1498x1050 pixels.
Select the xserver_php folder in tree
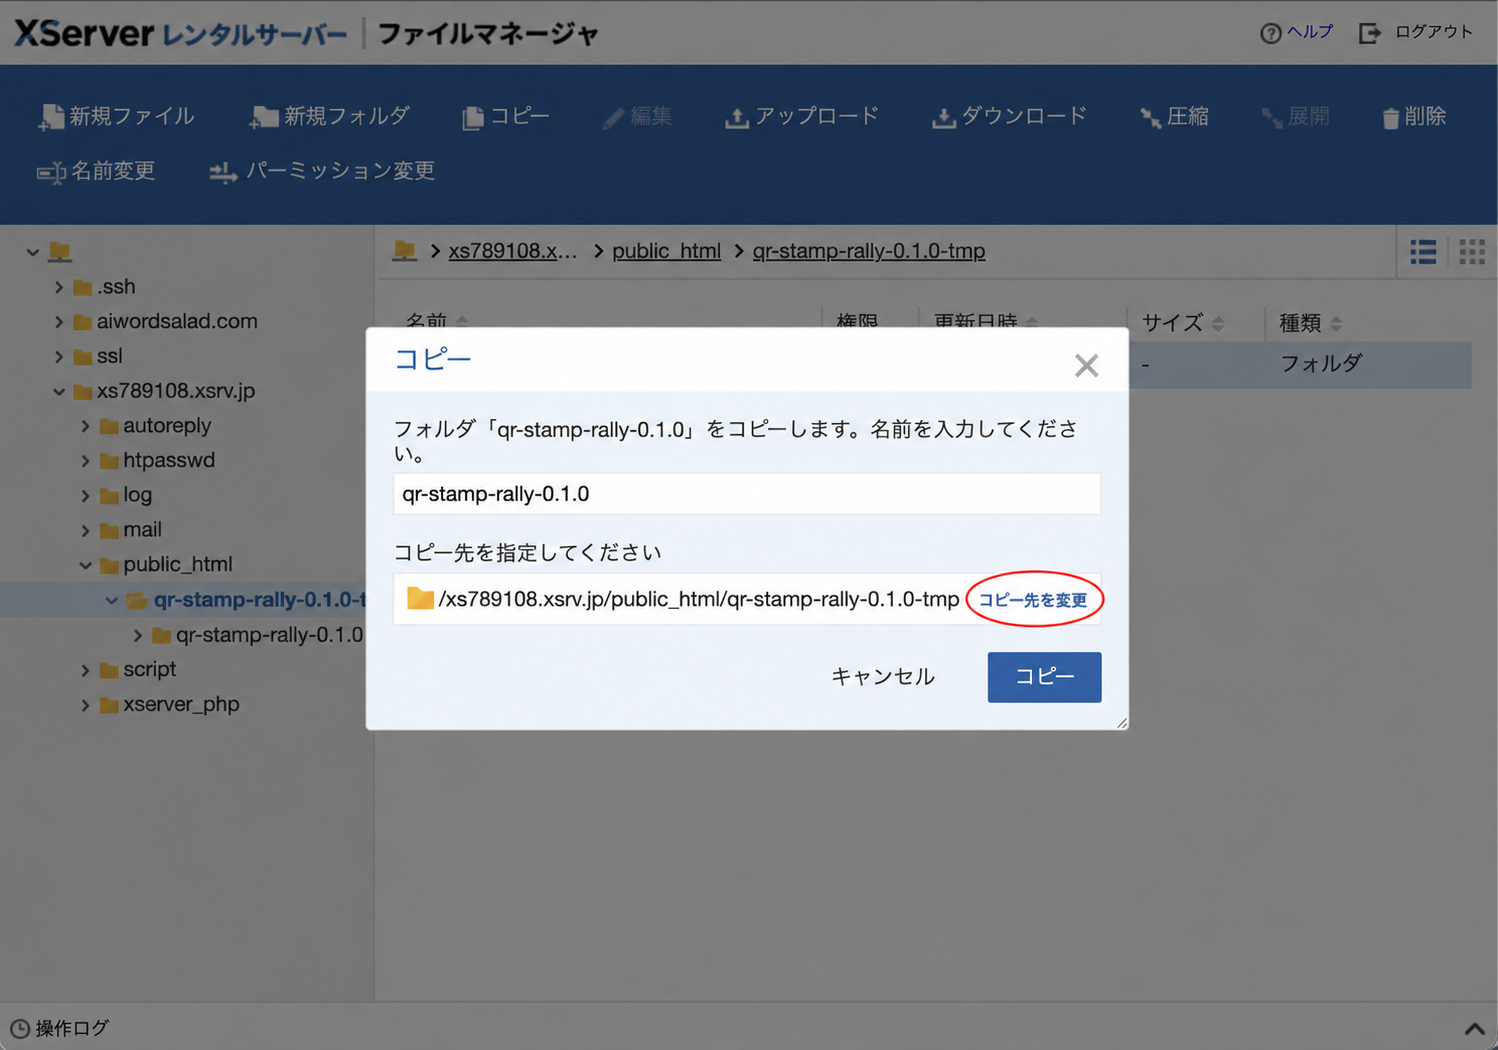coord(170,704)
